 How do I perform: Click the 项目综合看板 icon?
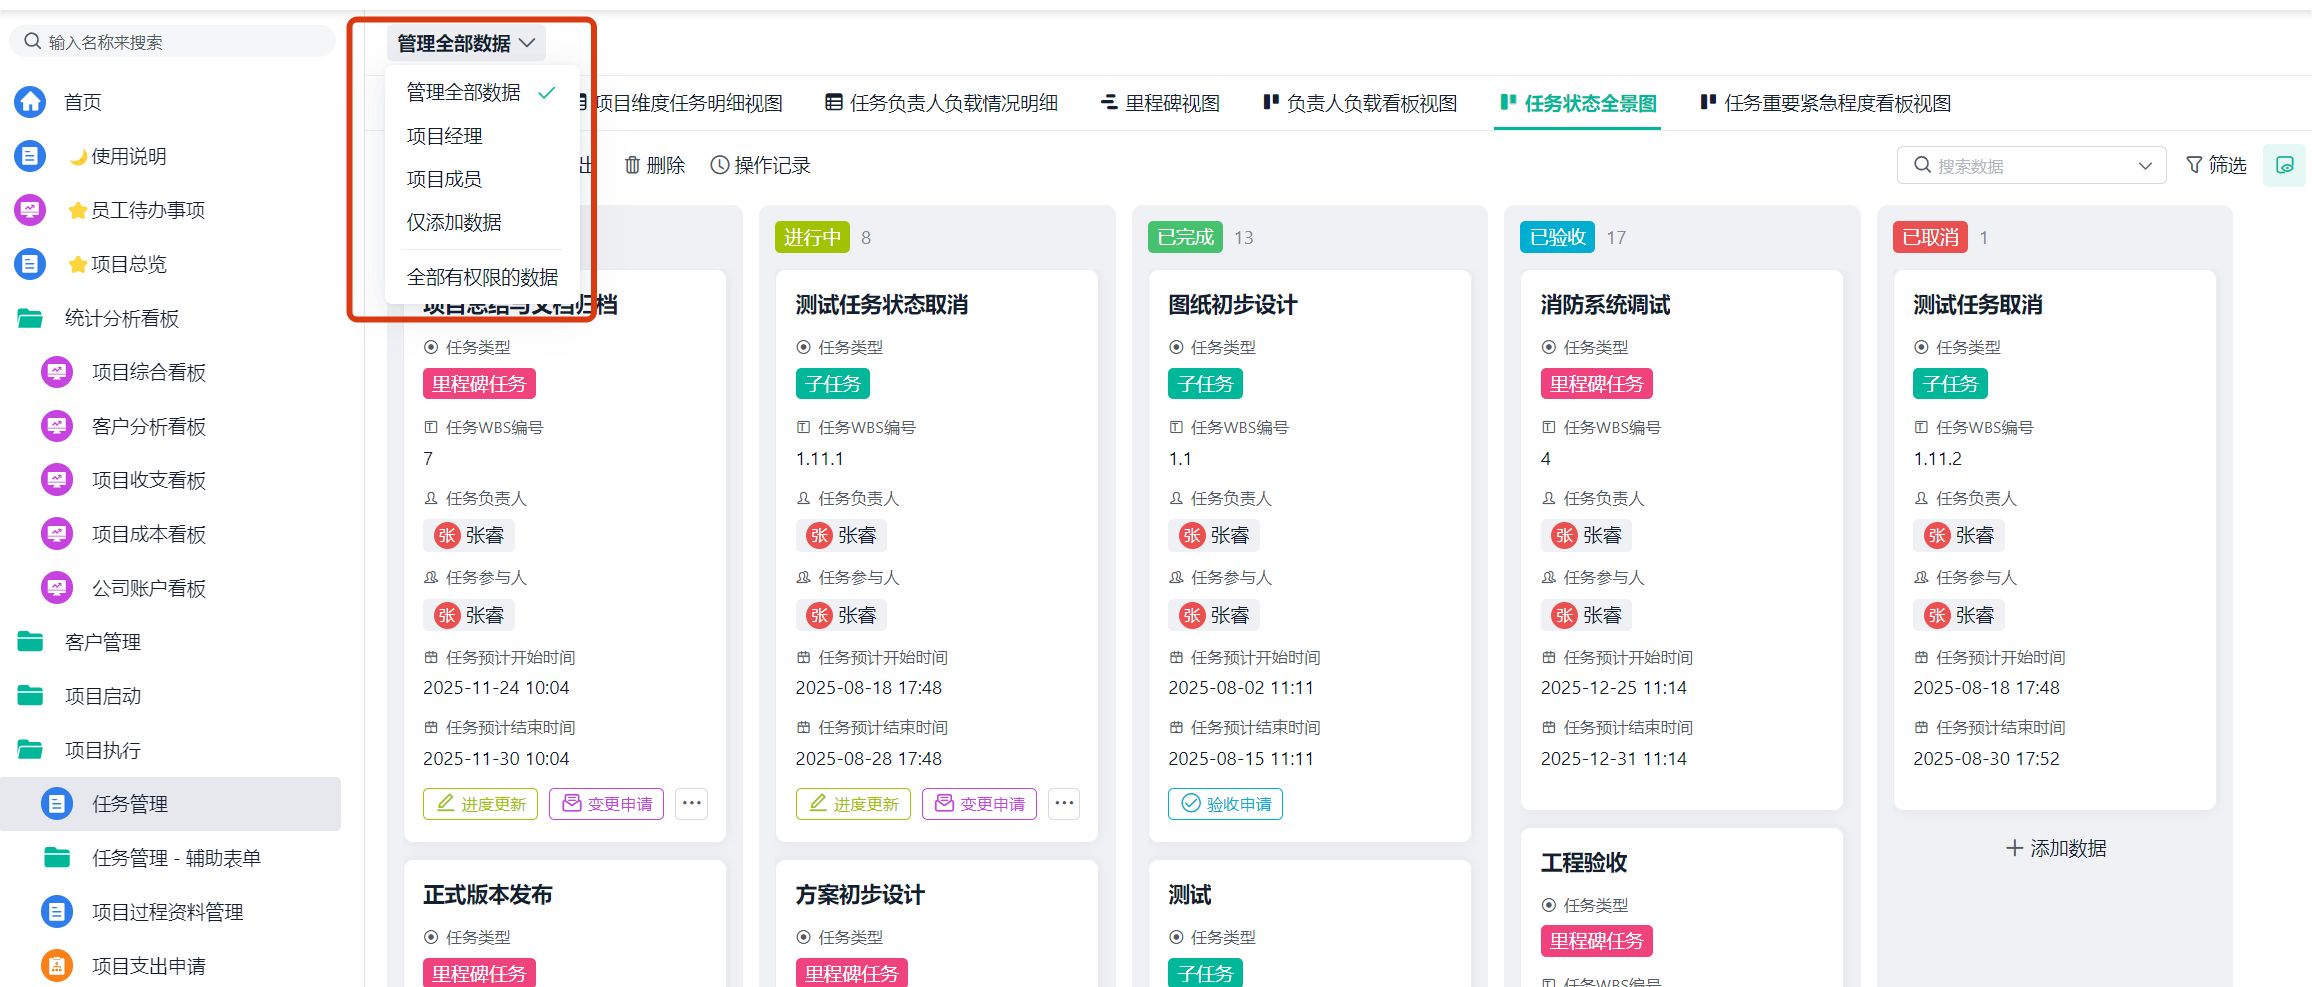coord(57,372)
